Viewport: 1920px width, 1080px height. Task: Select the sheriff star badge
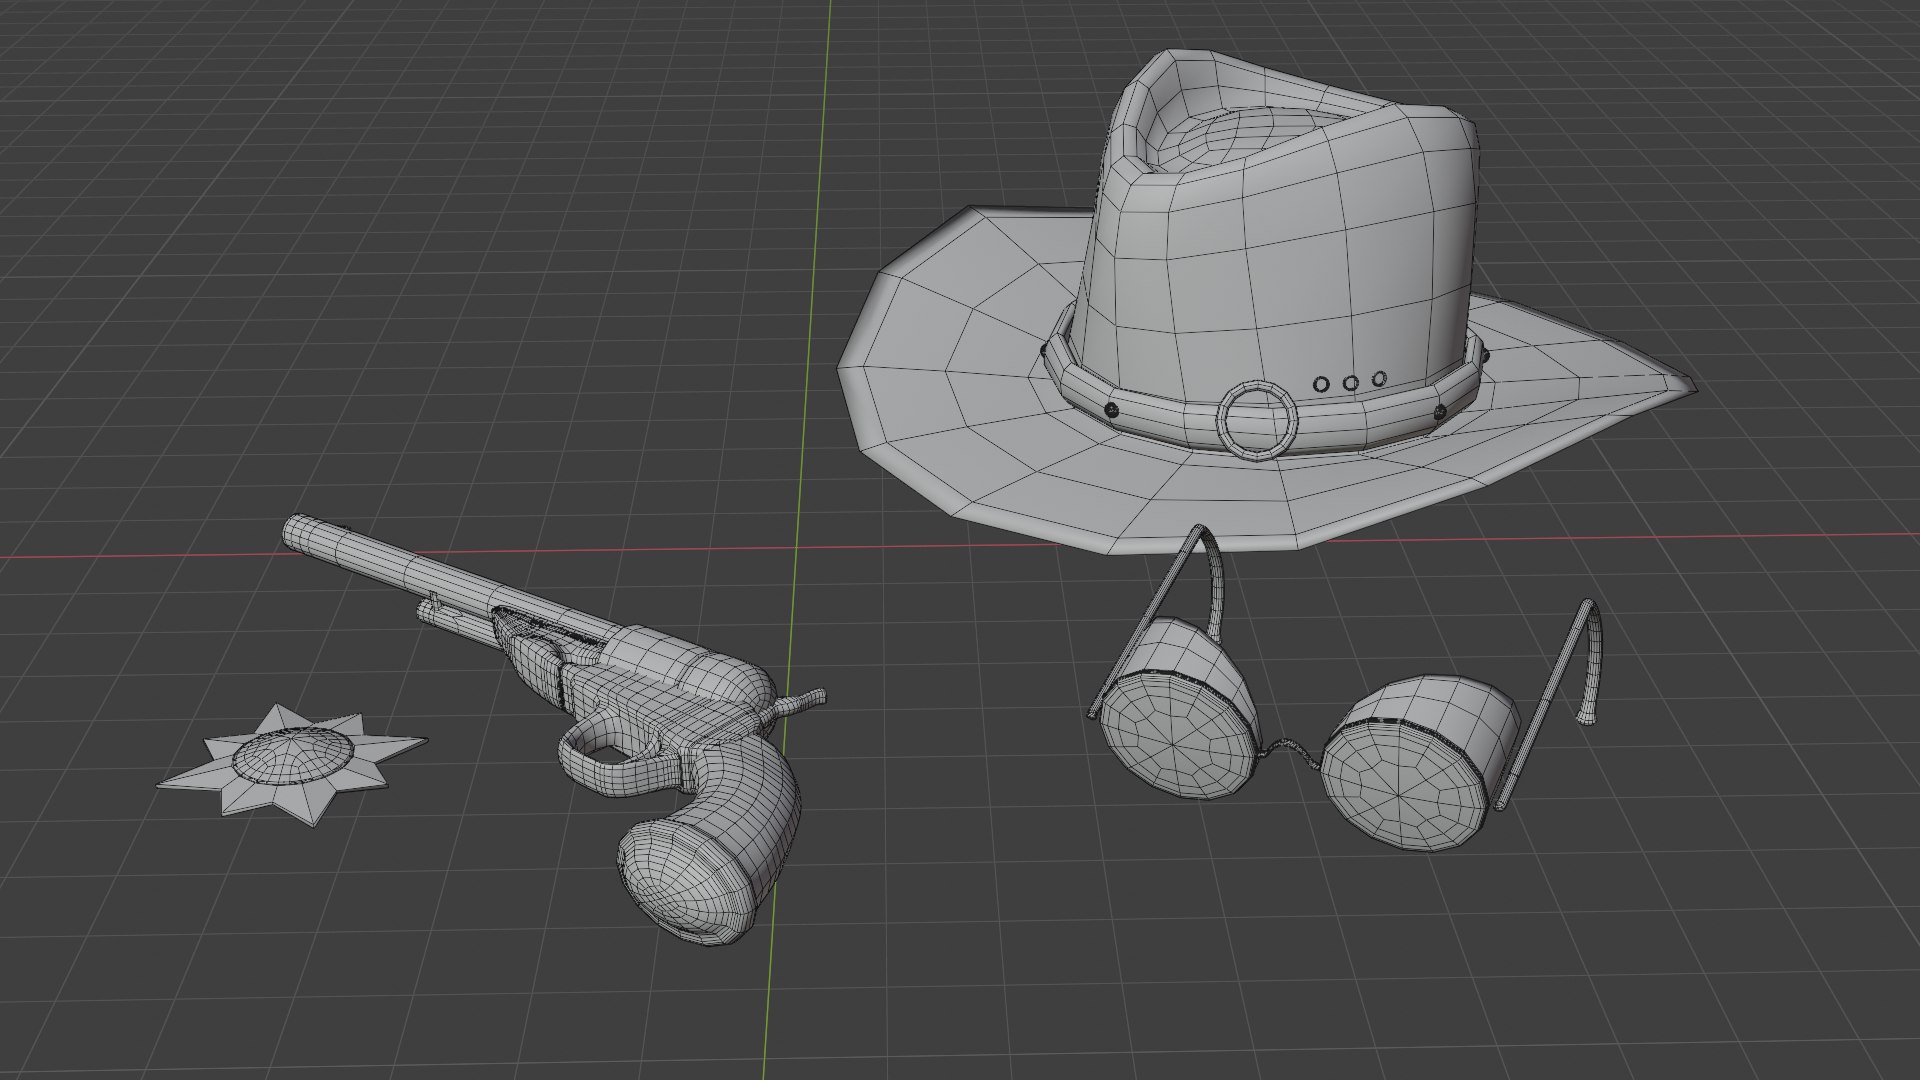291,764
